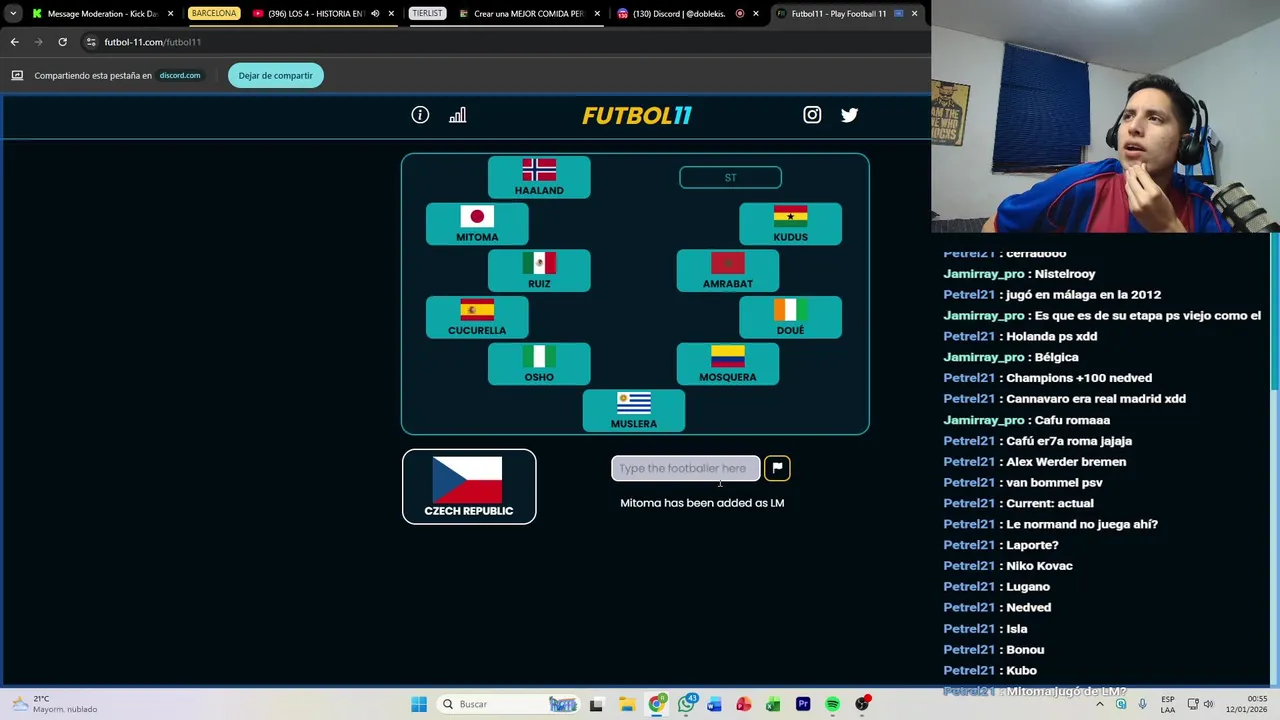The height and width of the screenshot is (720, 1280).
Task: Click chat message 'Cafu romaaa'
Action: [x=1072, y=420]
